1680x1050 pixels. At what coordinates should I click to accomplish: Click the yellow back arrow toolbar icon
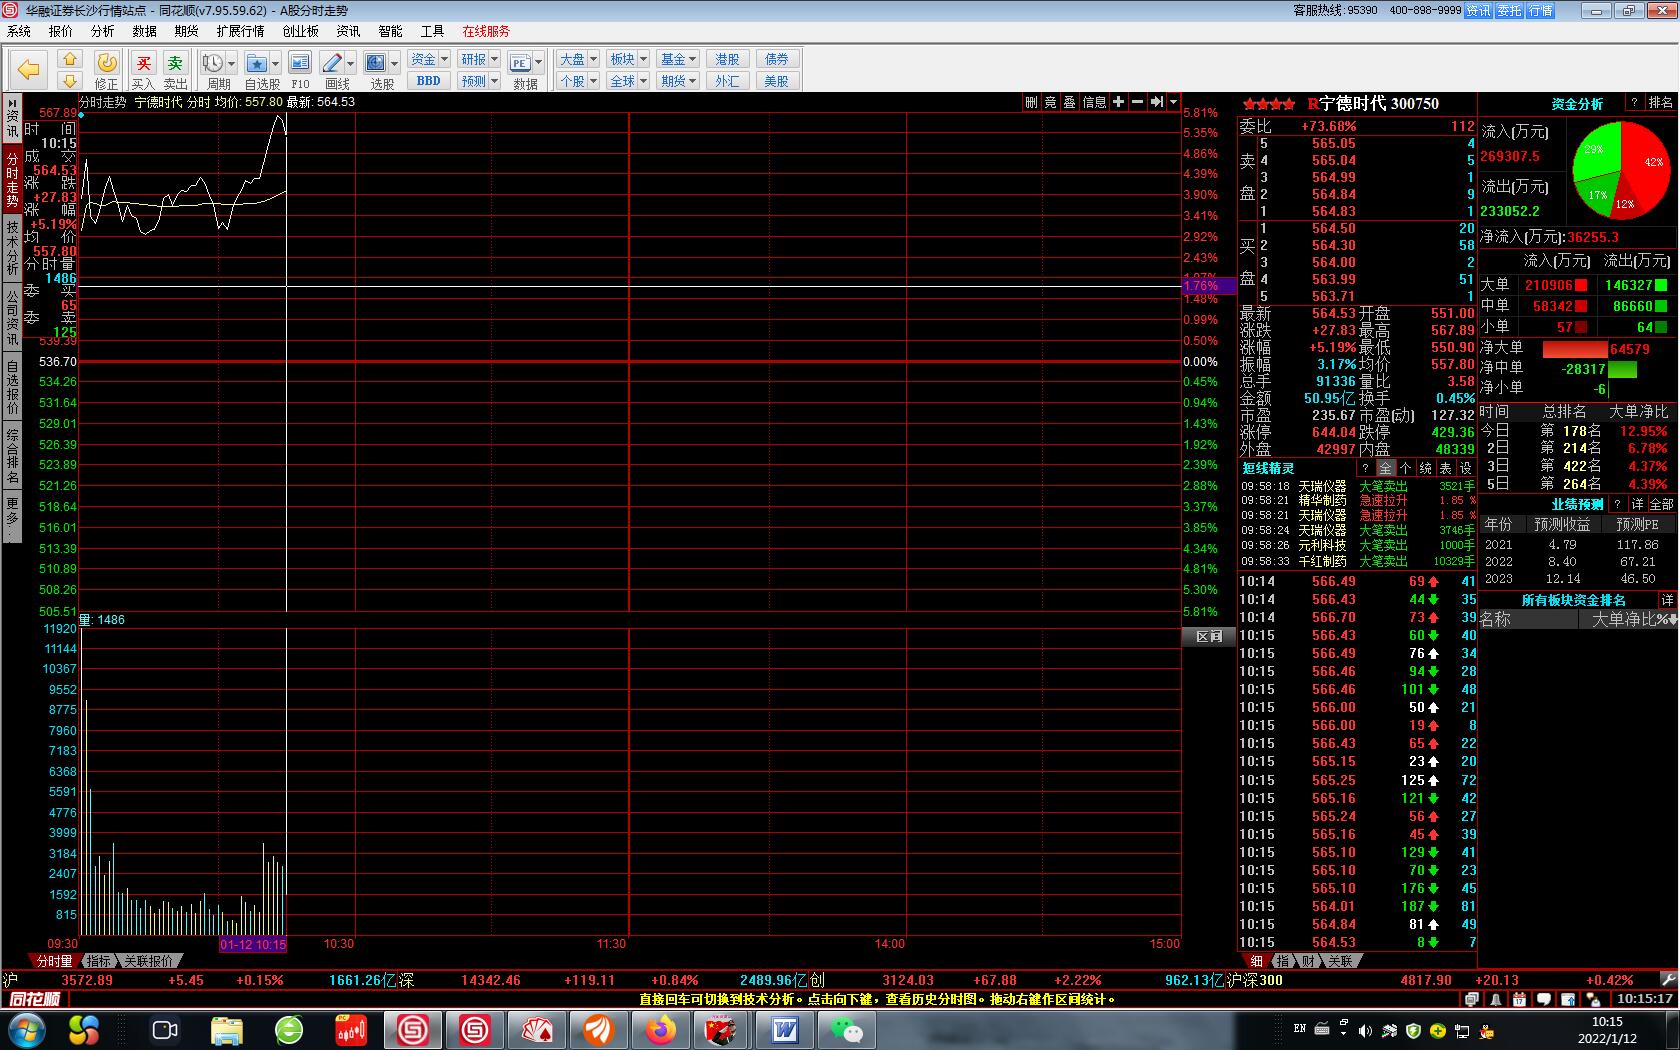[x=29, y=69]
